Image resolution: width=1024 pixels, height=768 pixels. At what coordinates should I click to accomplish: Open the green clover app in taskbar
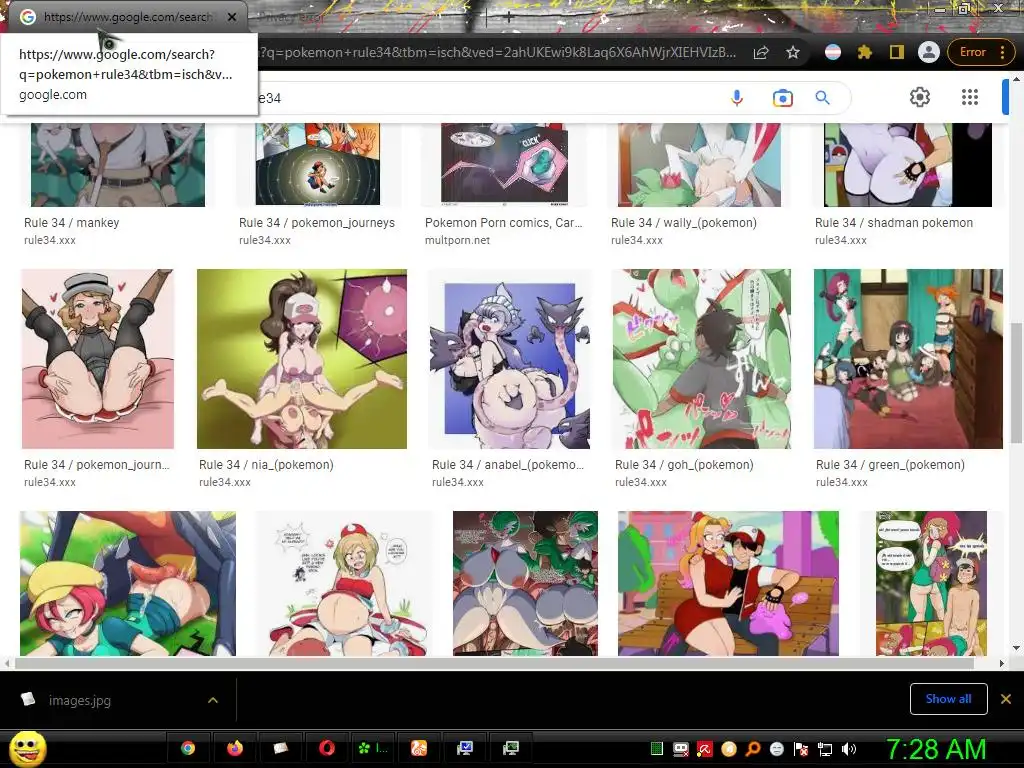coord(373,748)
